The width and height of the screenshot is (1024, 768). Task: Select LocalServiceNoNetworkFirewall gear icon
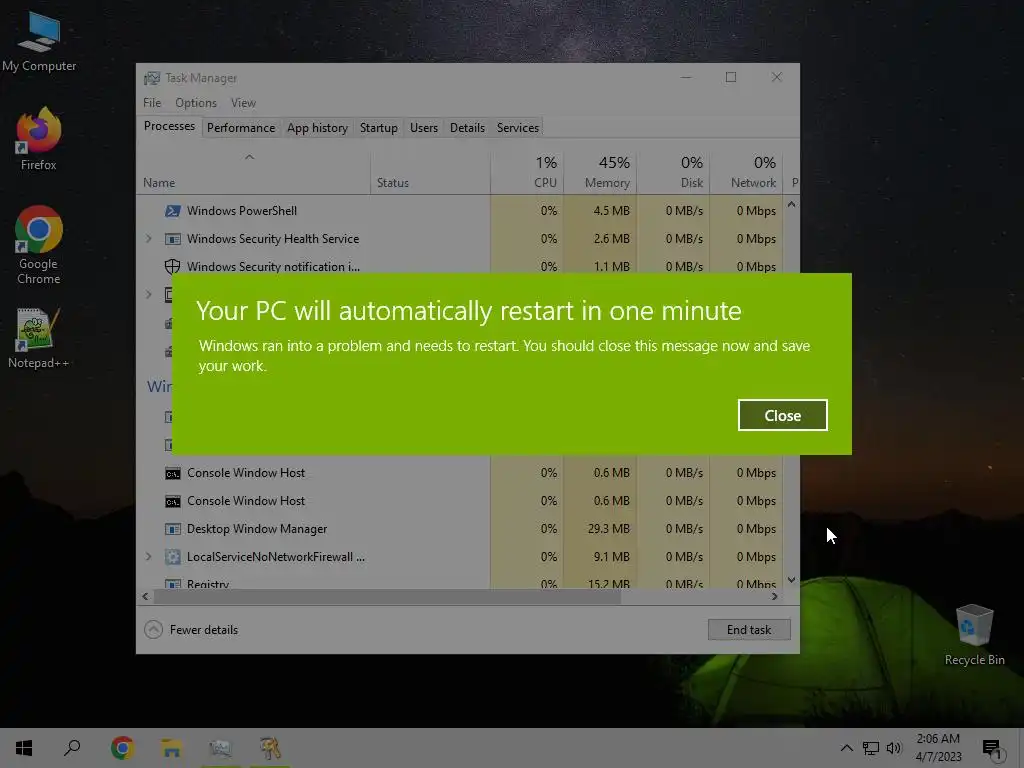click(x=172, y=556)
